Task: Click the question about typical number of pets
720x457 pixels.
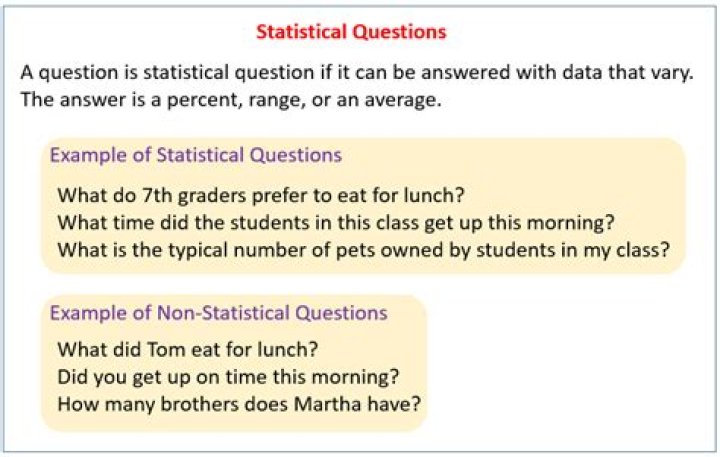Action: click(363, 248)
